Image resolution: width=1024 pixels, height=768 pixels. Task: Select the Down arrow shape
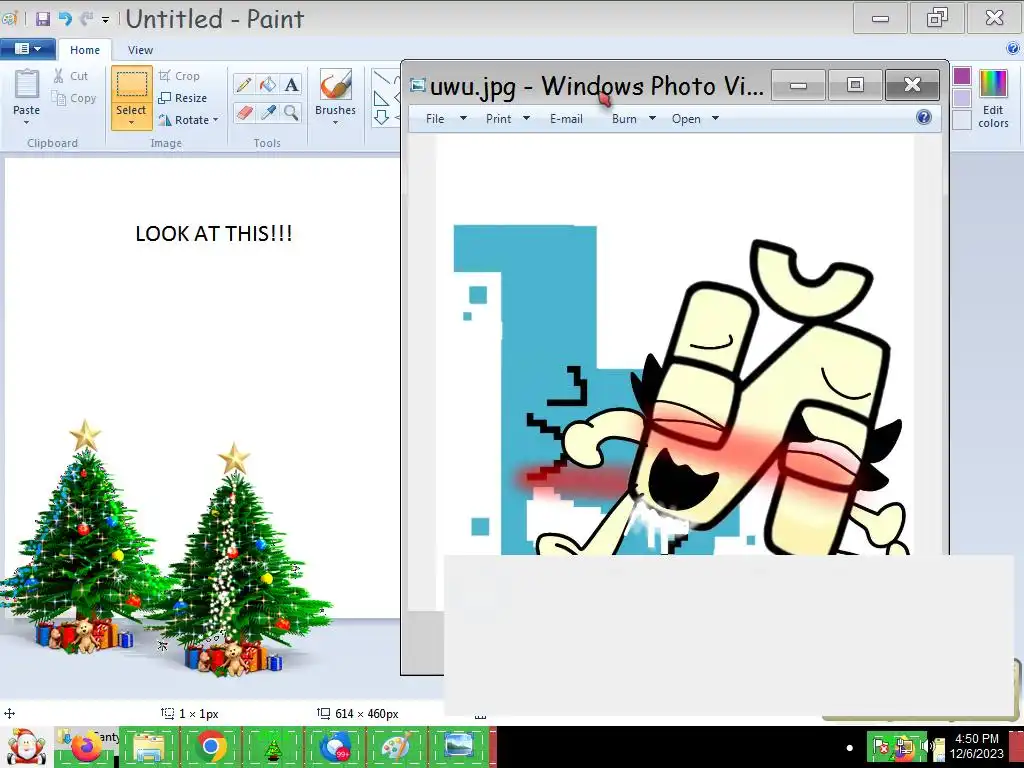point(381,117)
